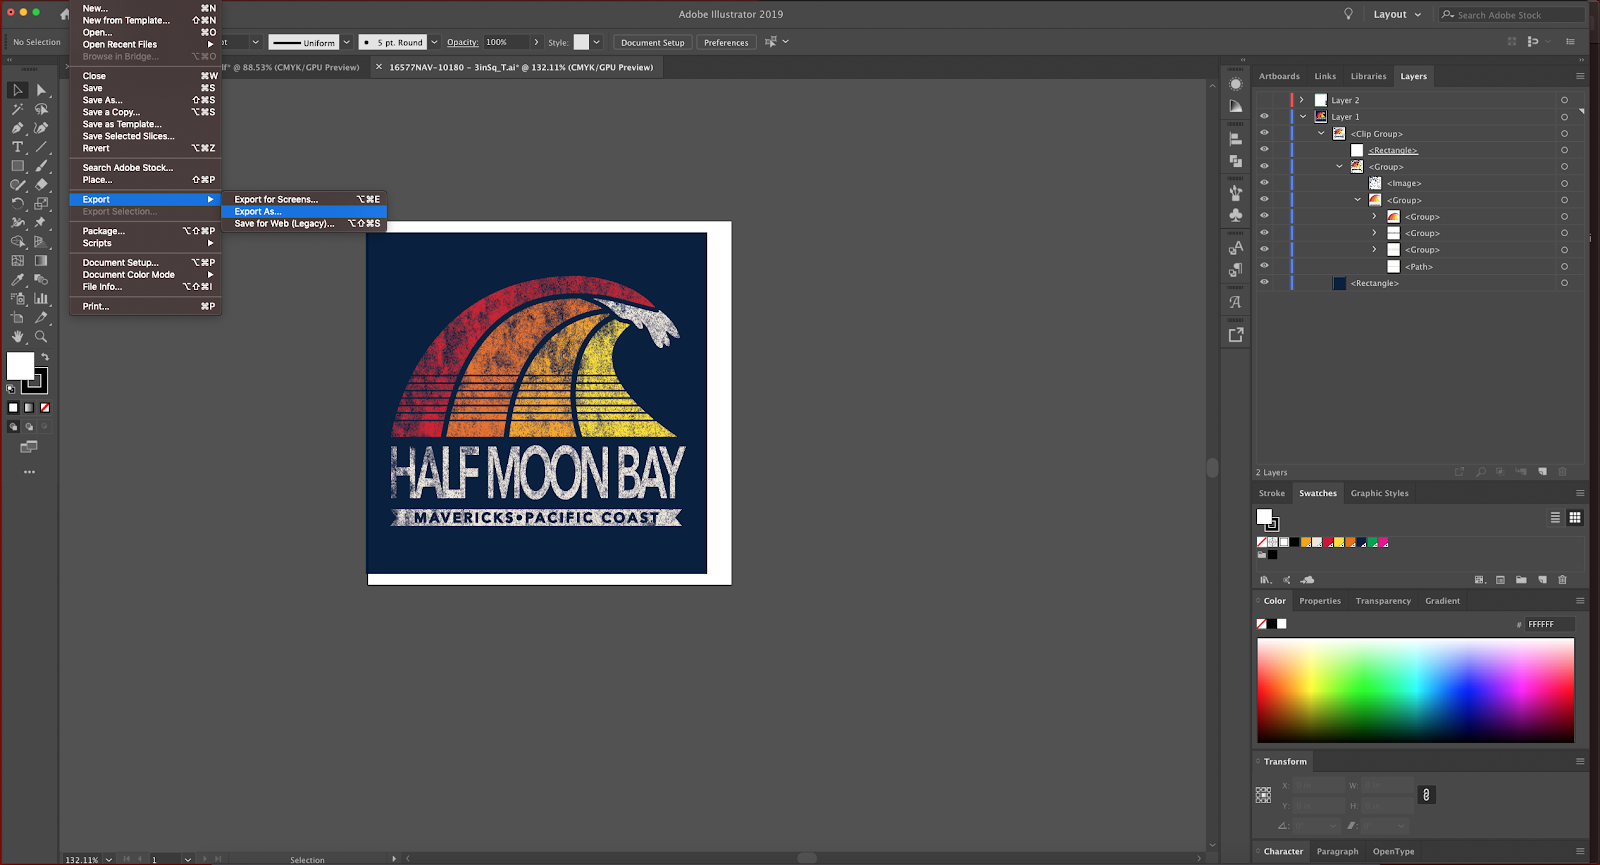Open the Asset Export panel icon
This screenshot has width=1600, height=865.
1236,335
